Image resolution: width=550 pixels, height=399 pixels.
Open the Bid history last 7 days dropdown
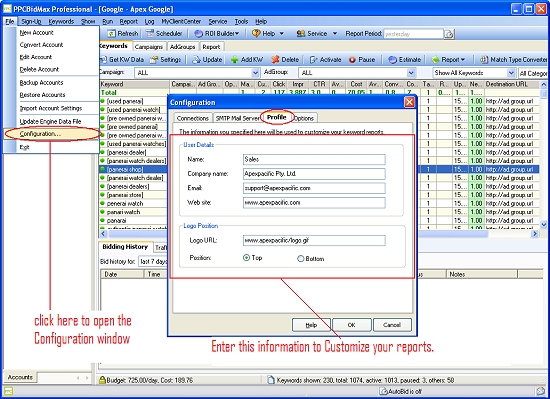153,262
